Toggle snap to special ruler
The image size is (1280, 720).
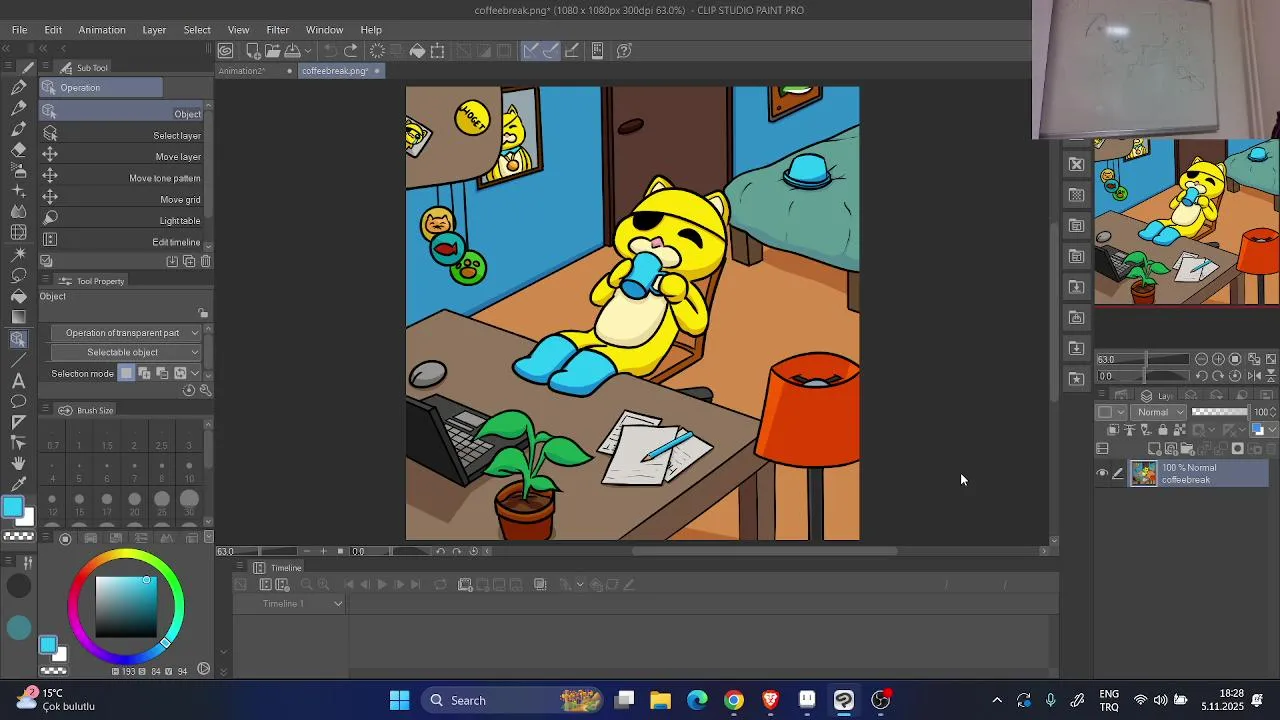[x=550, y=51]
